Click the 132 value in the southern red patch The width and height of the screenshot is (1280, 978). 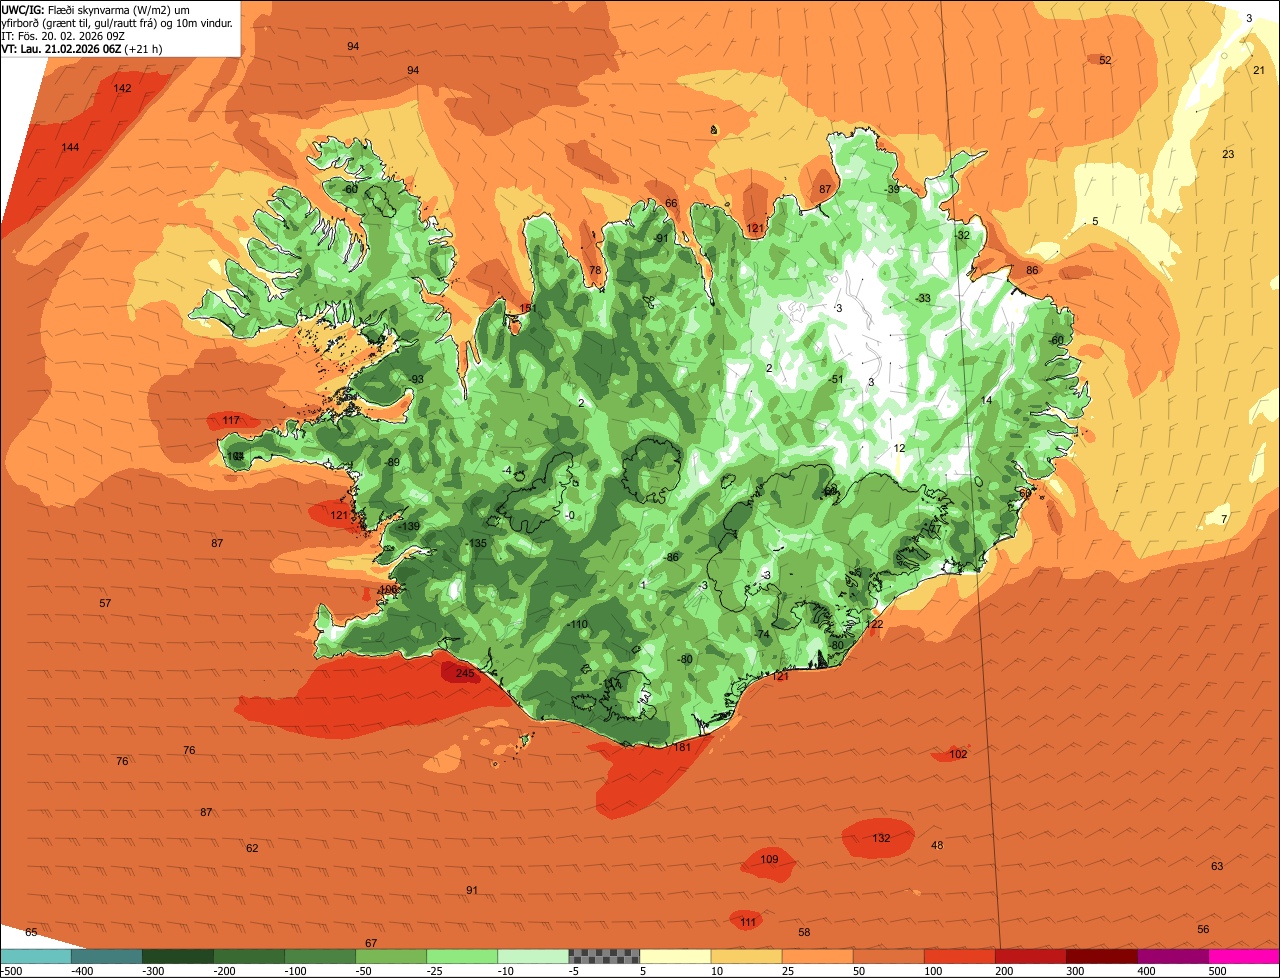[x=881, y=838]
